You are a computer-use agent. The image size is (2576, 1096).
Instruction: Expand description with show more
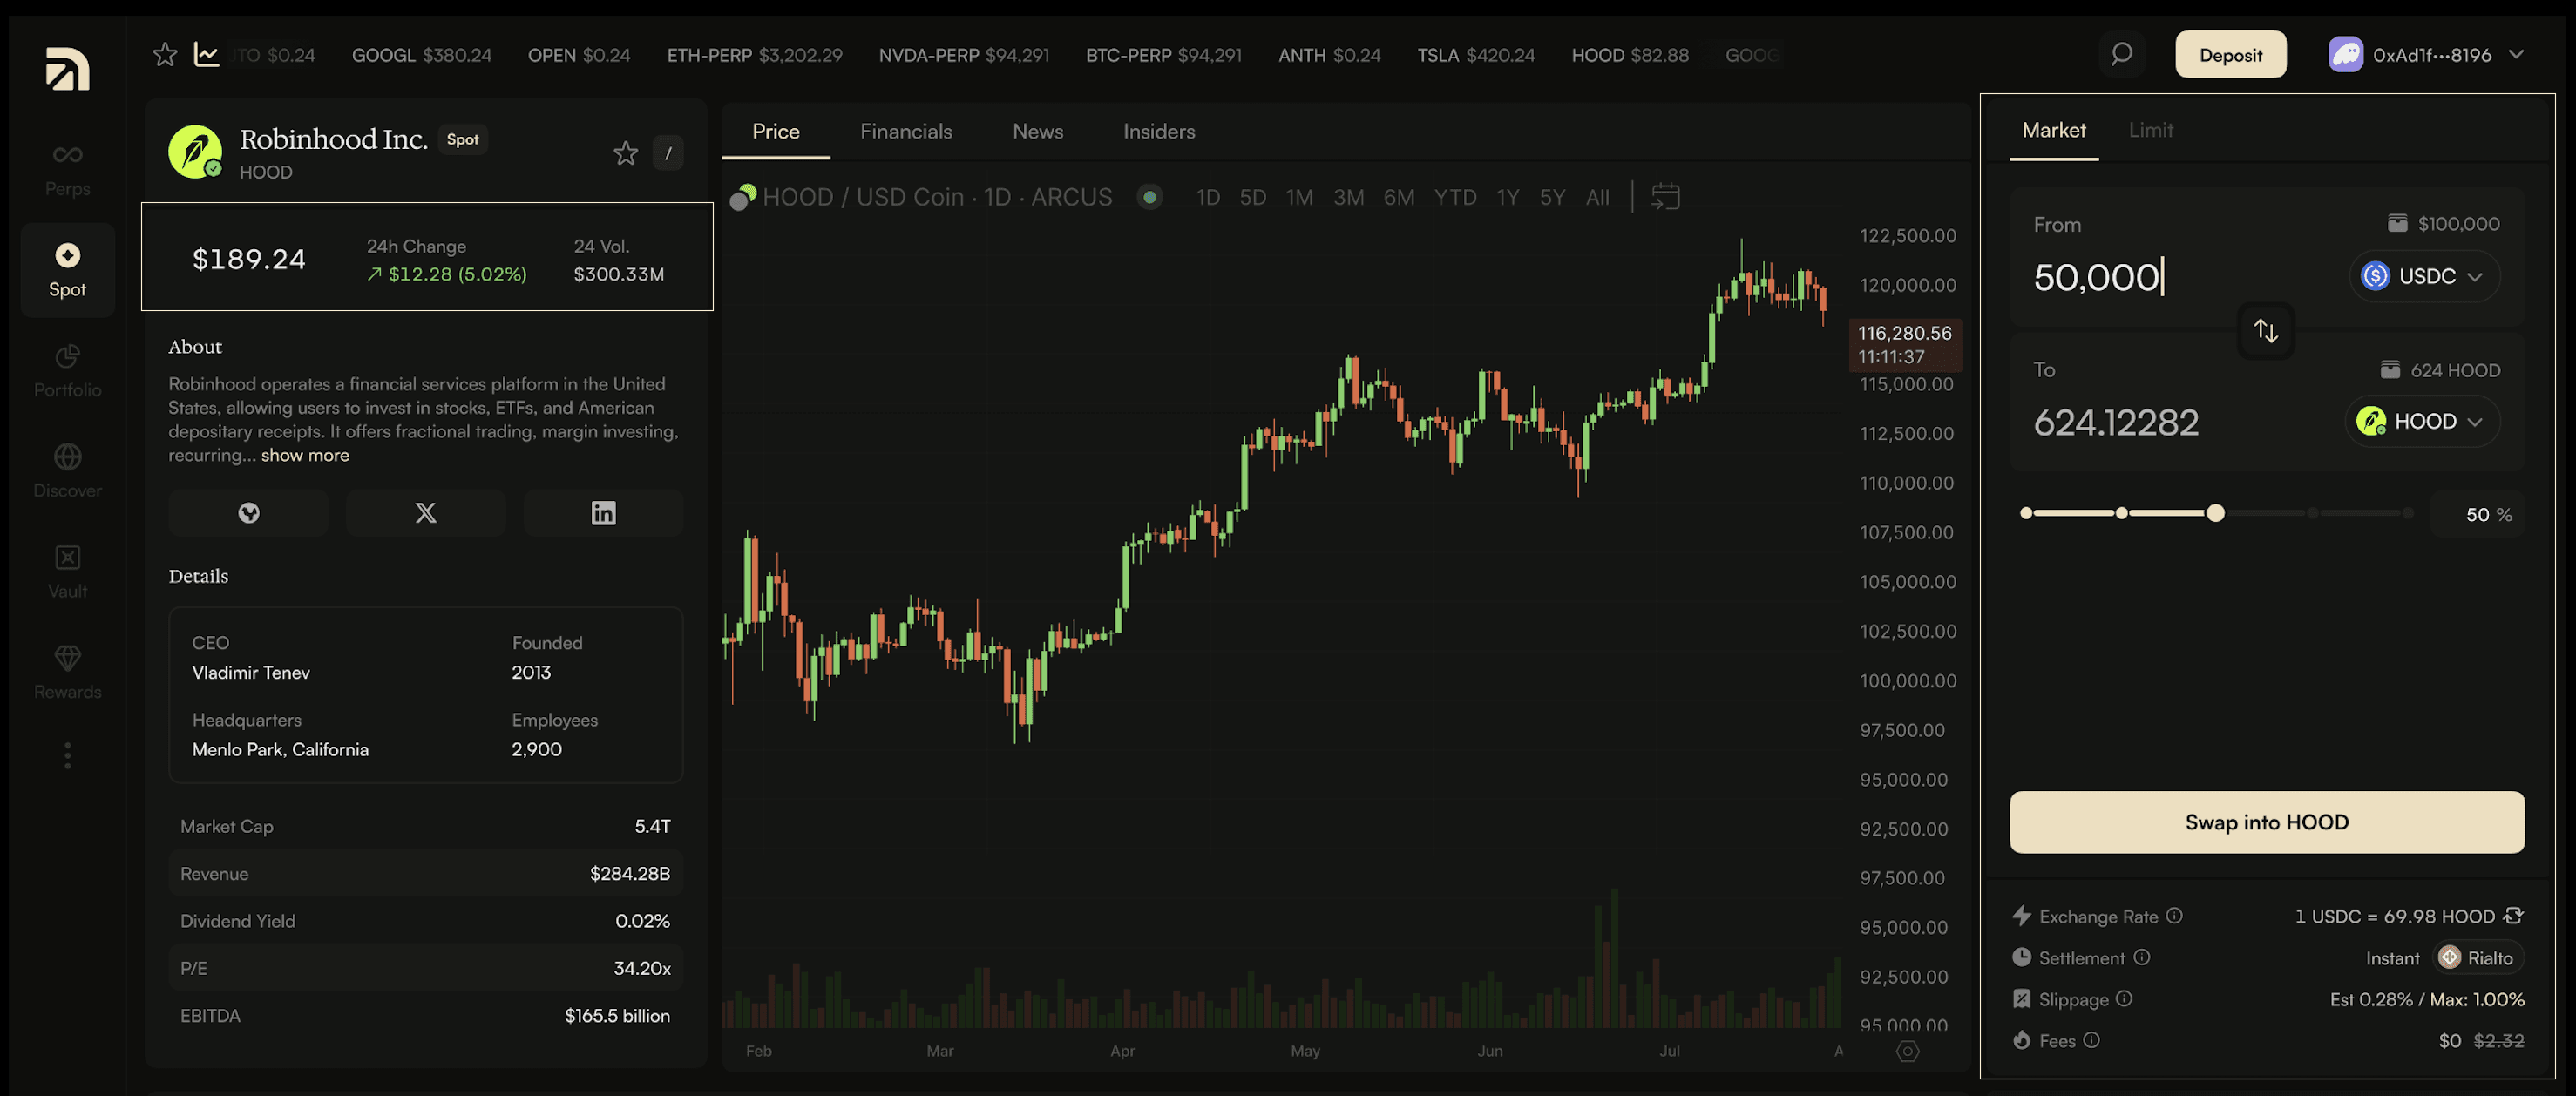305,455
